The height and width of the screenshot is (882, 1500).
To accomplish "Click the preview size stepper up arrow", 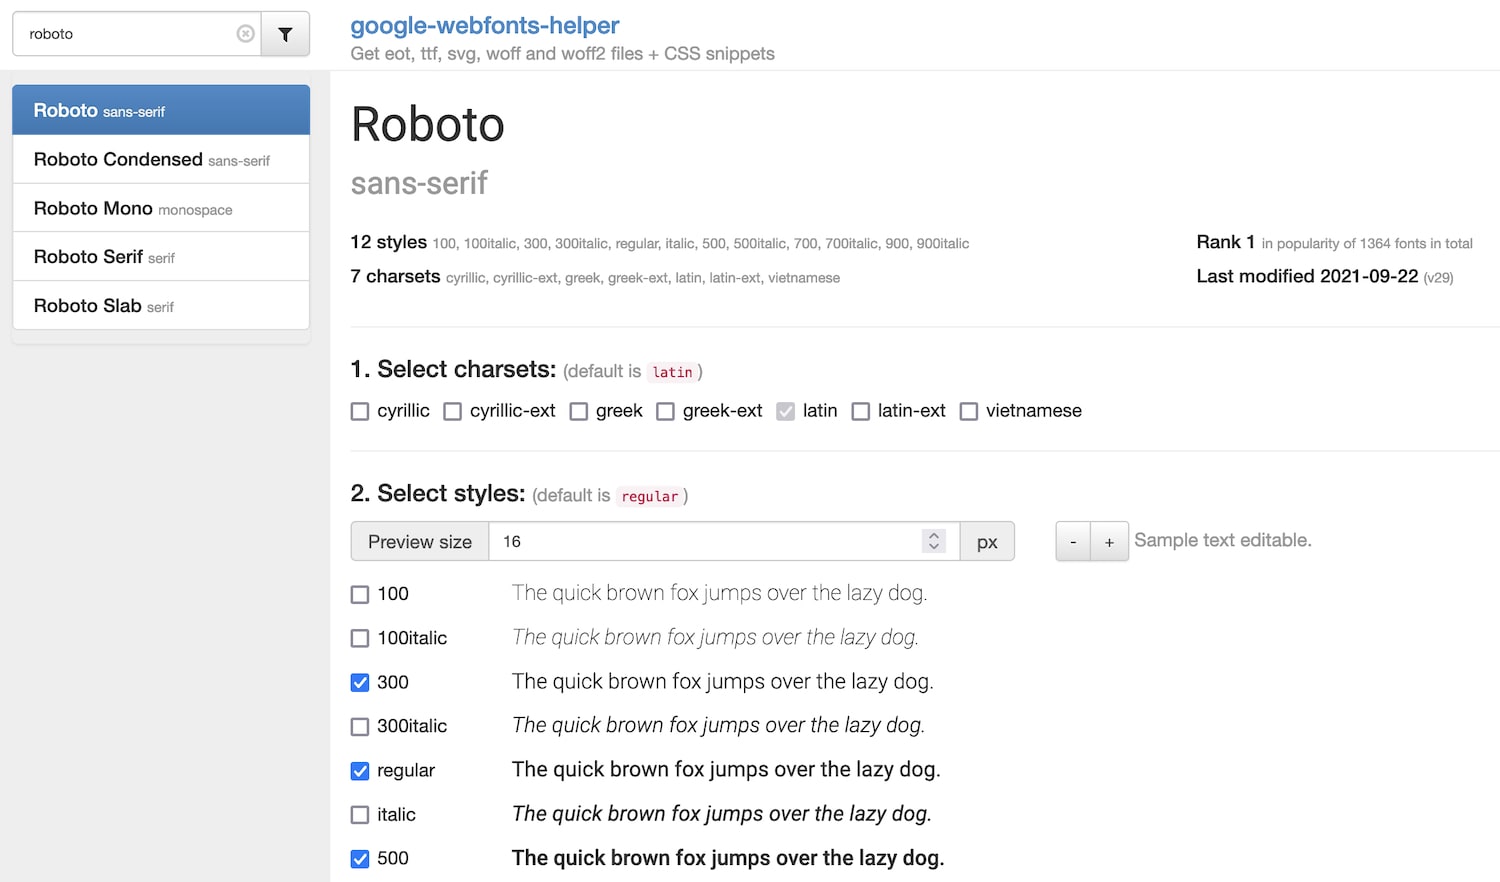I will (933, 535).
